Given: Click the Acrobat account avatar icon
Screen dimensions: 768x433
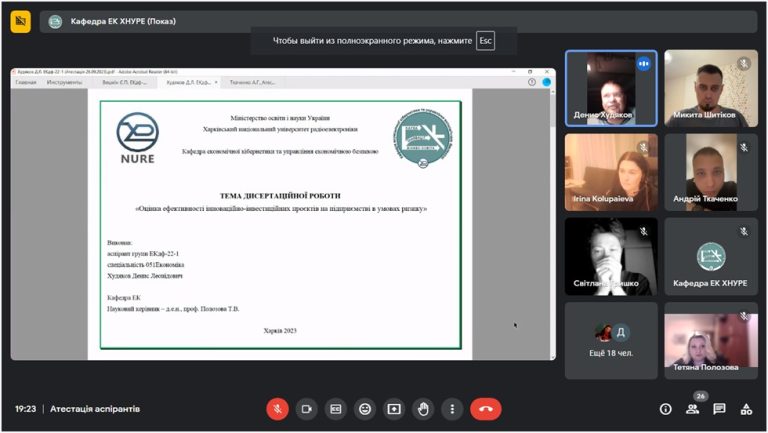Looking at the screenshot, I should 547,82.
